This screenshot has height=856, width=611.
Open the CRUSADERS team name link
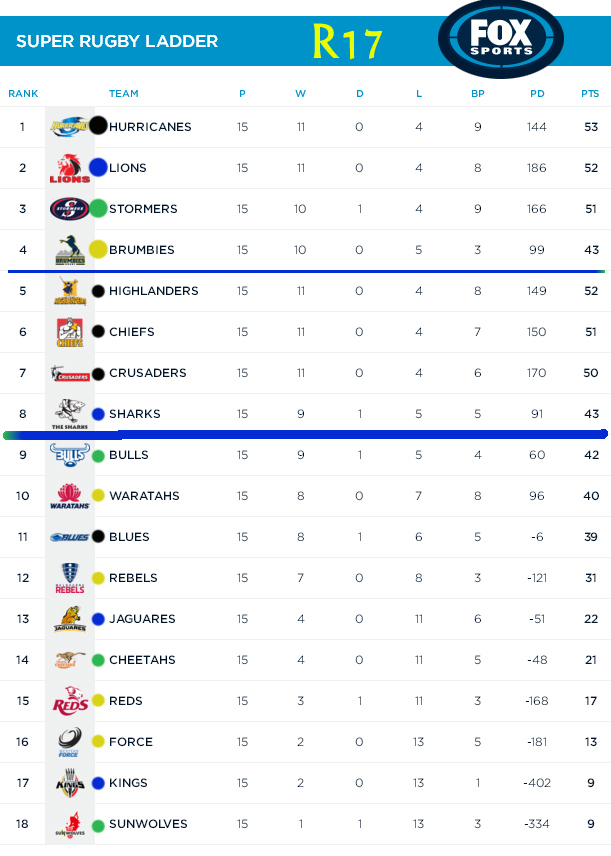(x=147, y=373)
